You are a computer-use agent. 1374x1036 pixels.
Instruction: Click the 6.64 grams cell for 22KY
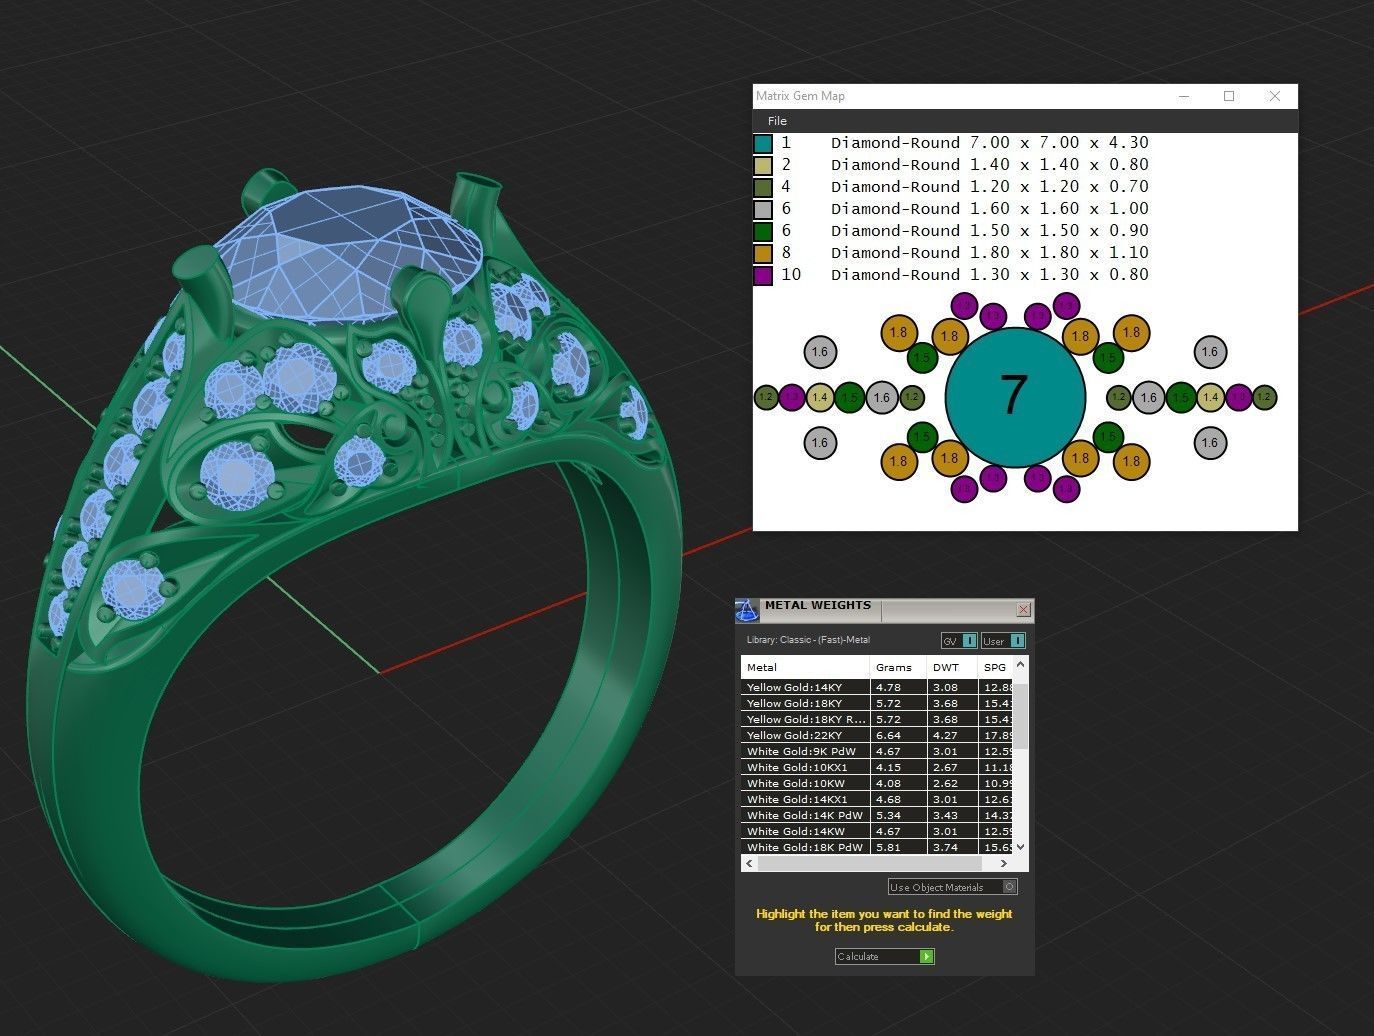coord(898,735)
